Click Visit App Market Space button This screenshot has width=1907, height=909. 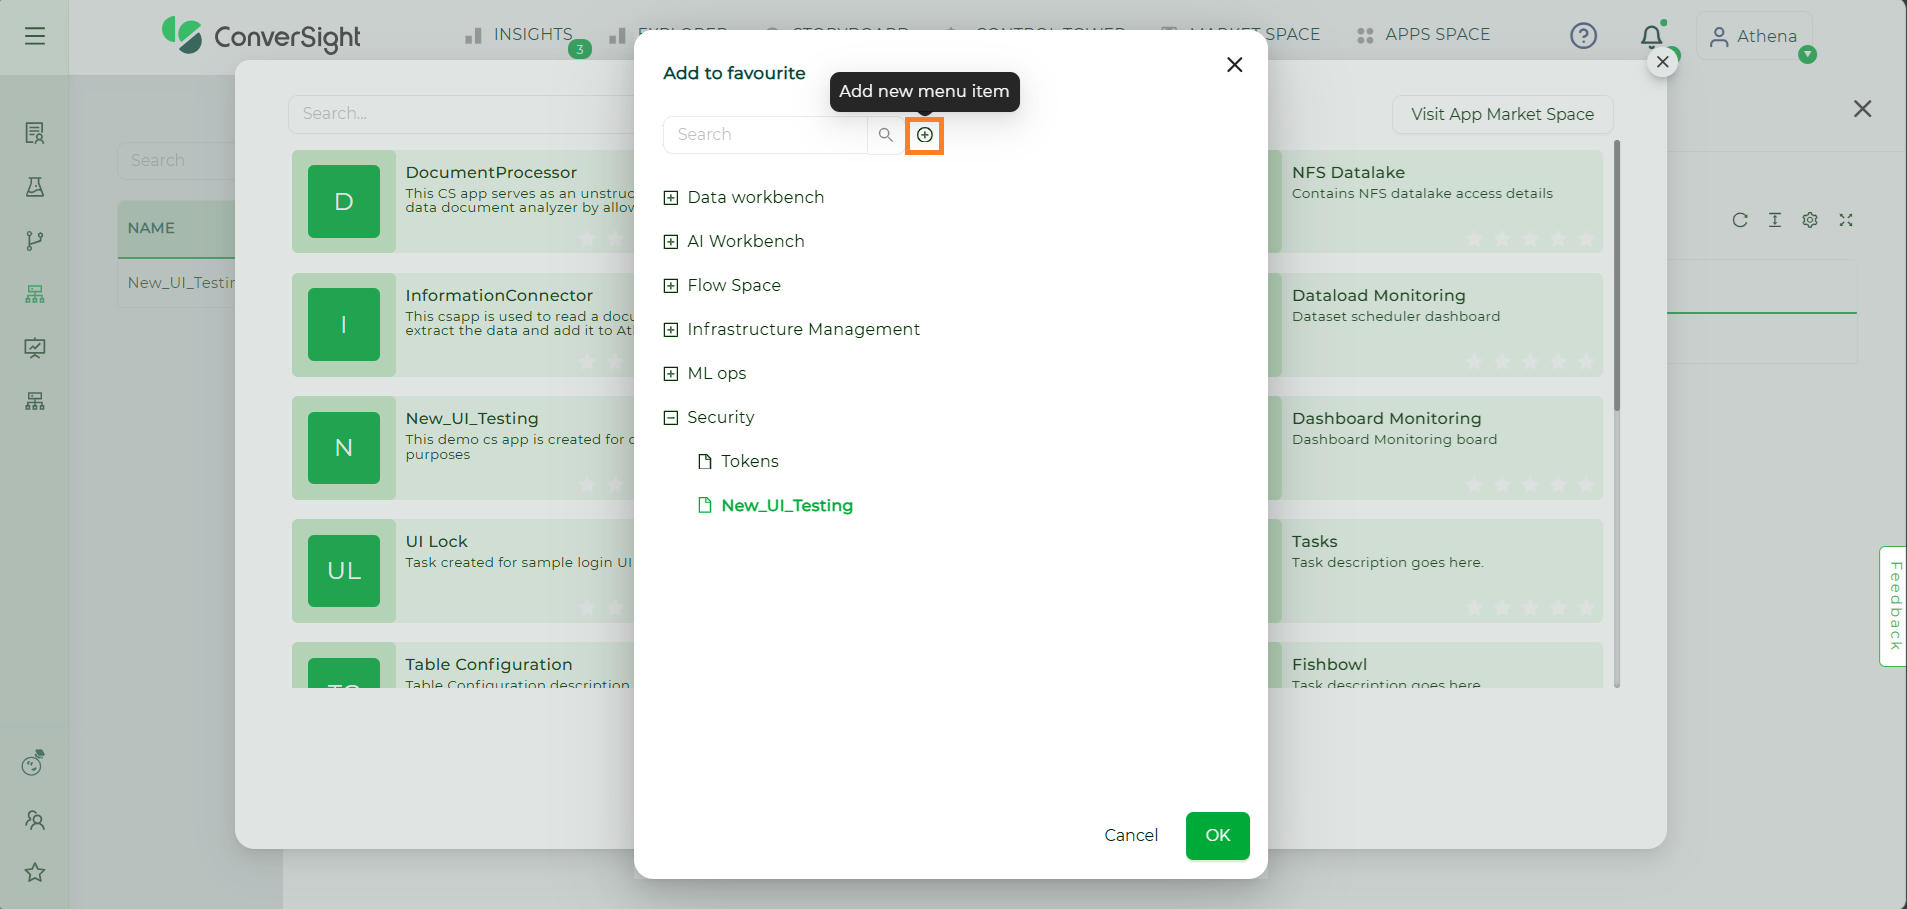pos(1503,114)
